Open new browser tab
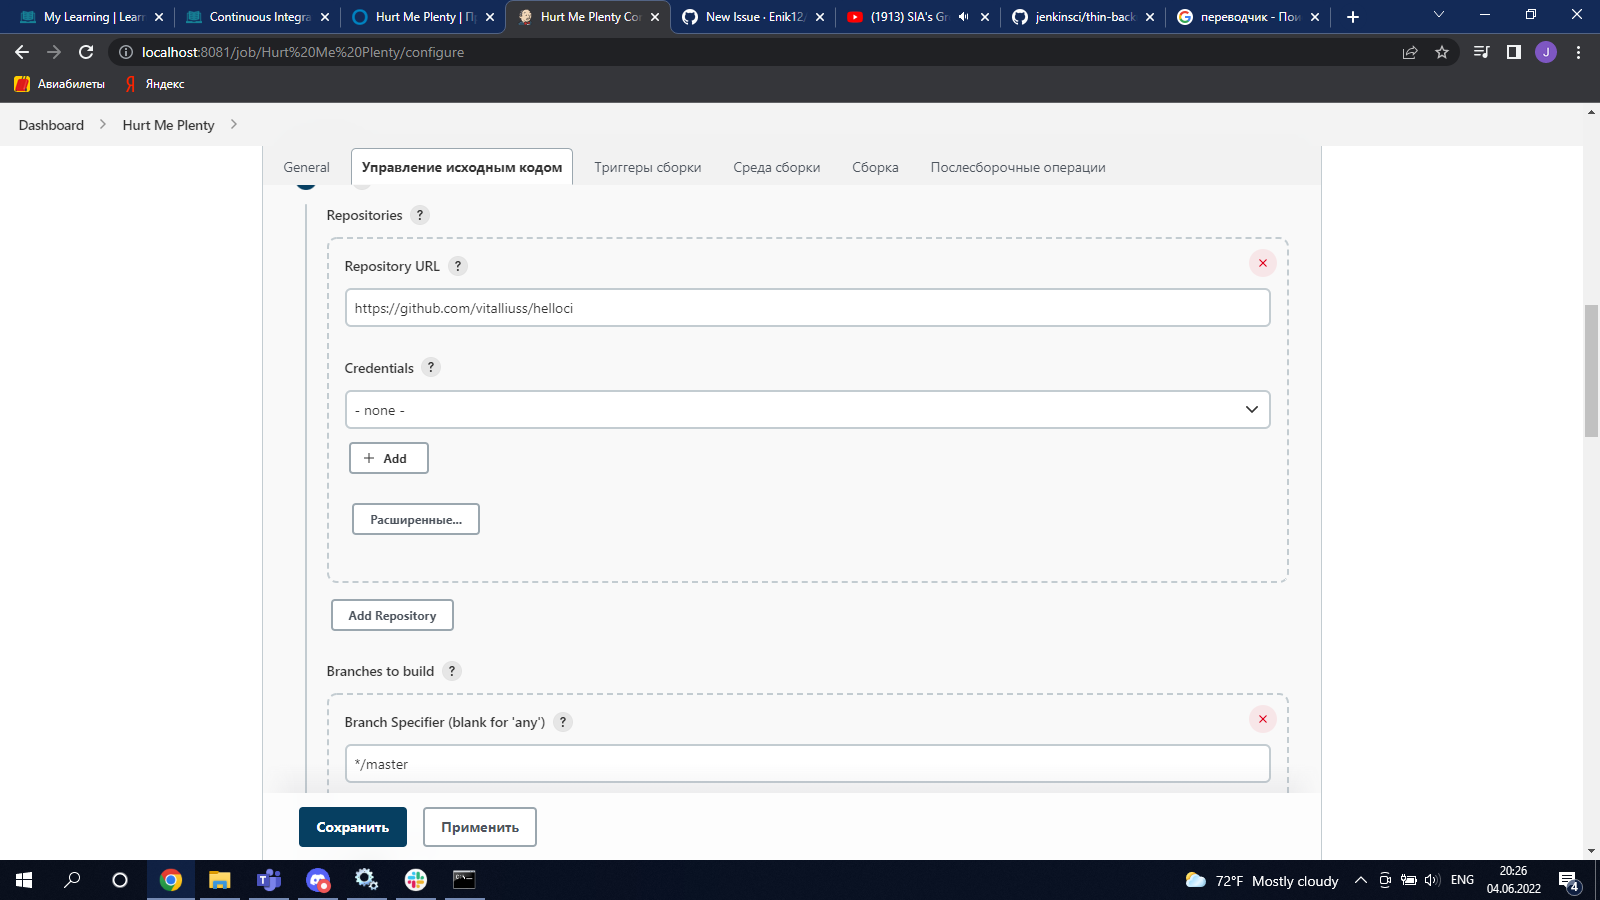This screenshot has width=1600, height=900. point(1353,17)
